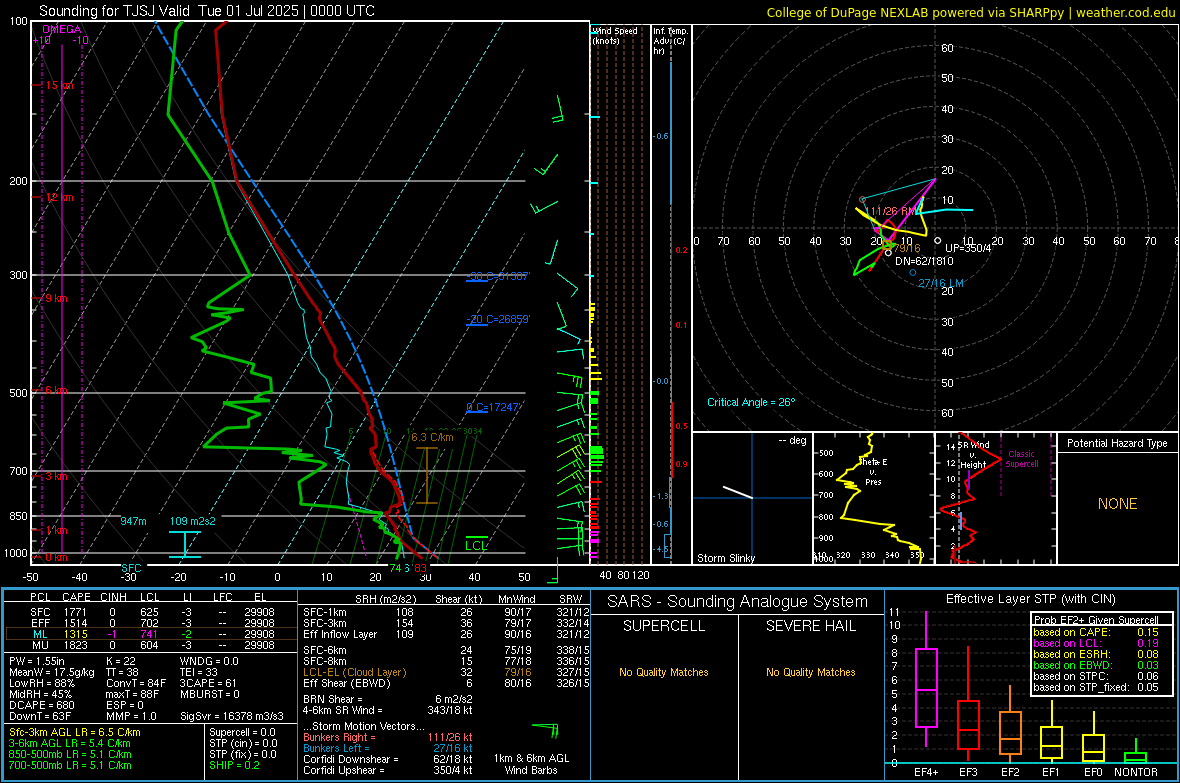The image size is (1180, 783).
Task: Click the 'Potential Hazard Type' header
Action: [1118, 443]
